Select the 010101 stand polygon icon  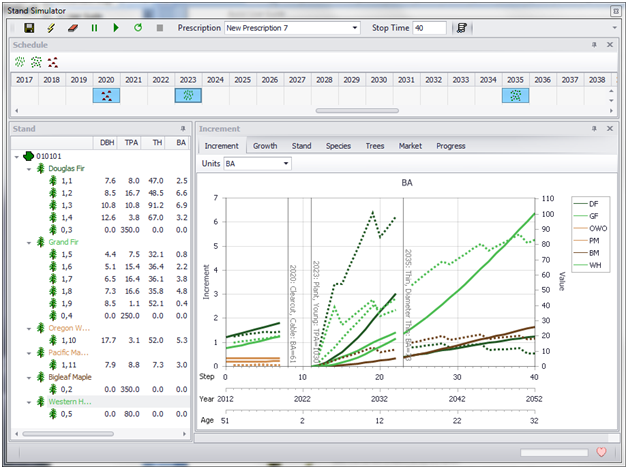(x=28, y=156)
